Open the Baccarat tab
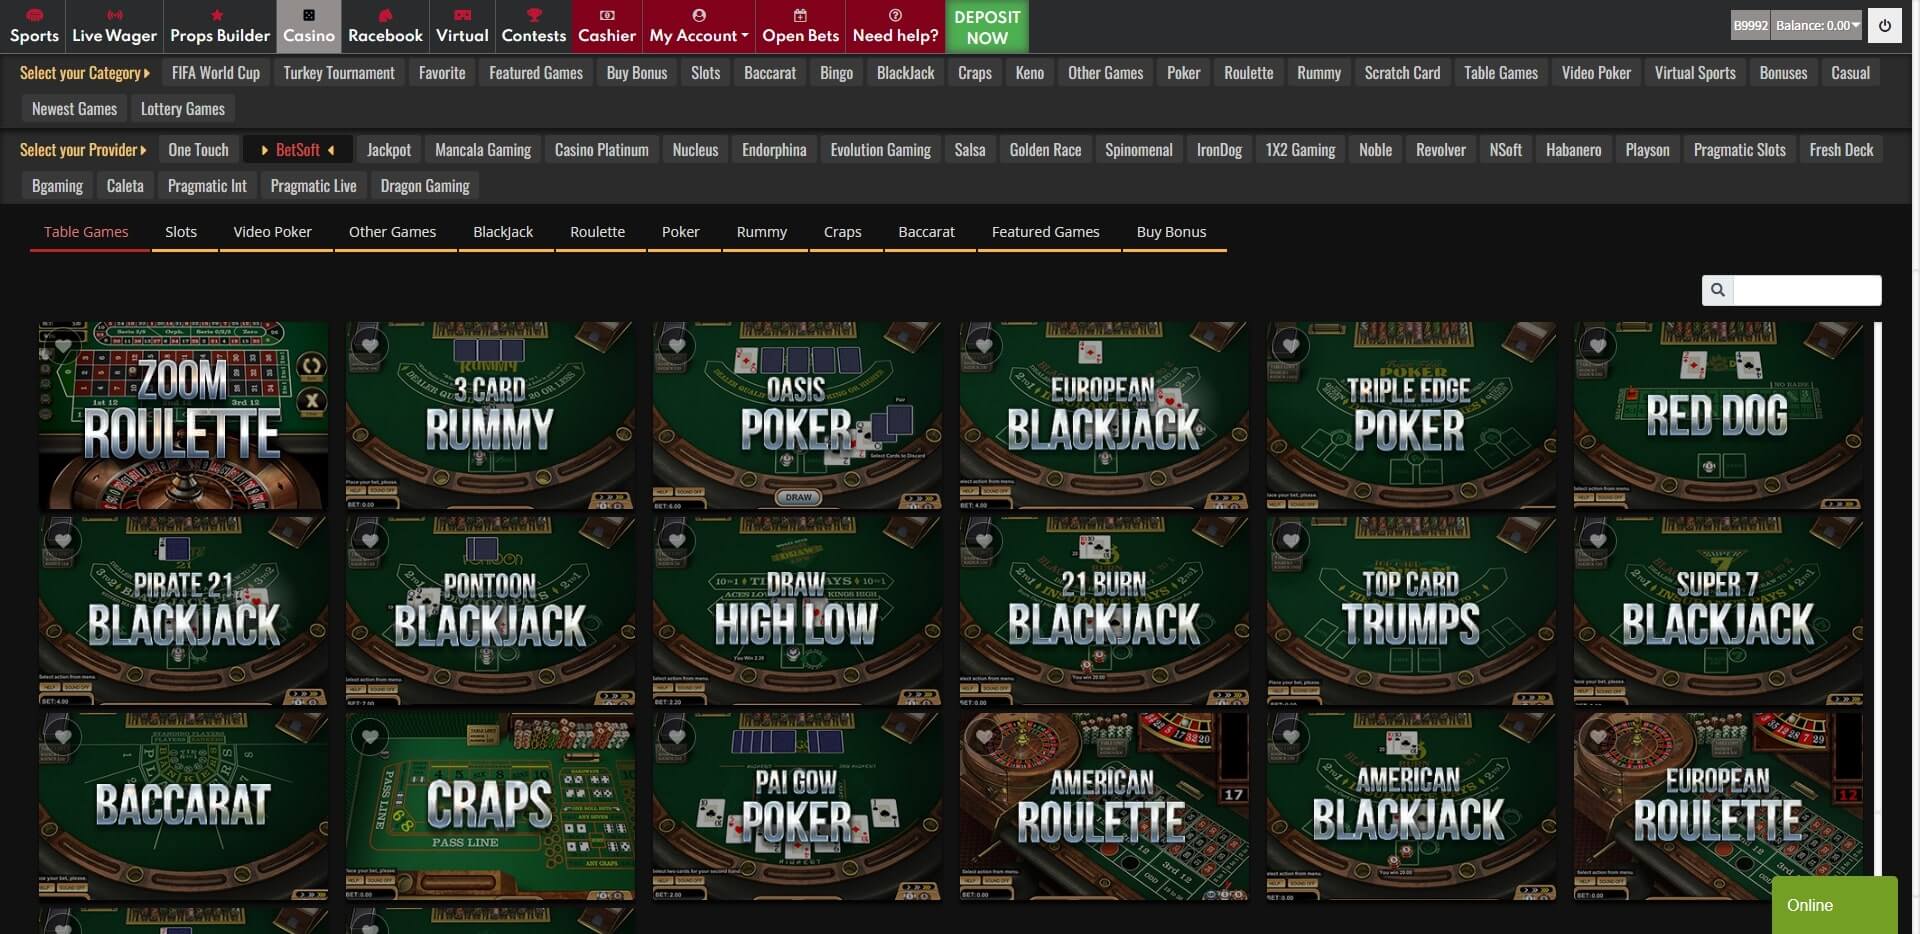 click(x=926, y=231)
